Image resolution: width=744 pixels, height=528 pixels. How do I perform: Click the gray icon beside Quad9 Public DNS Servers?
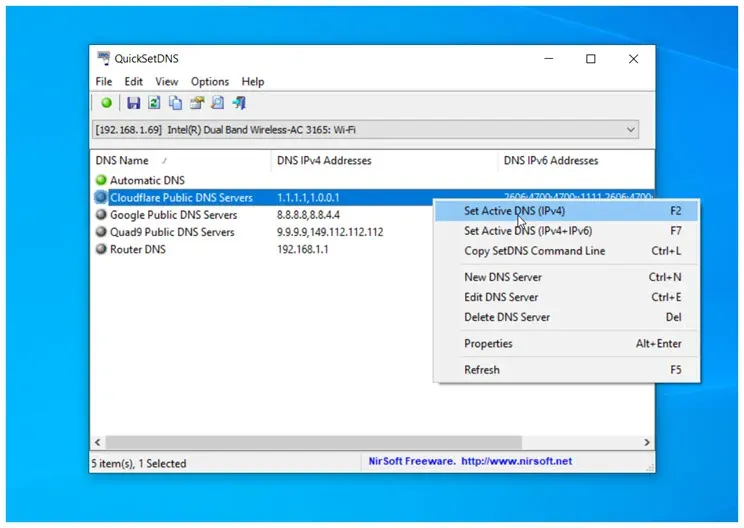[101, 232]
